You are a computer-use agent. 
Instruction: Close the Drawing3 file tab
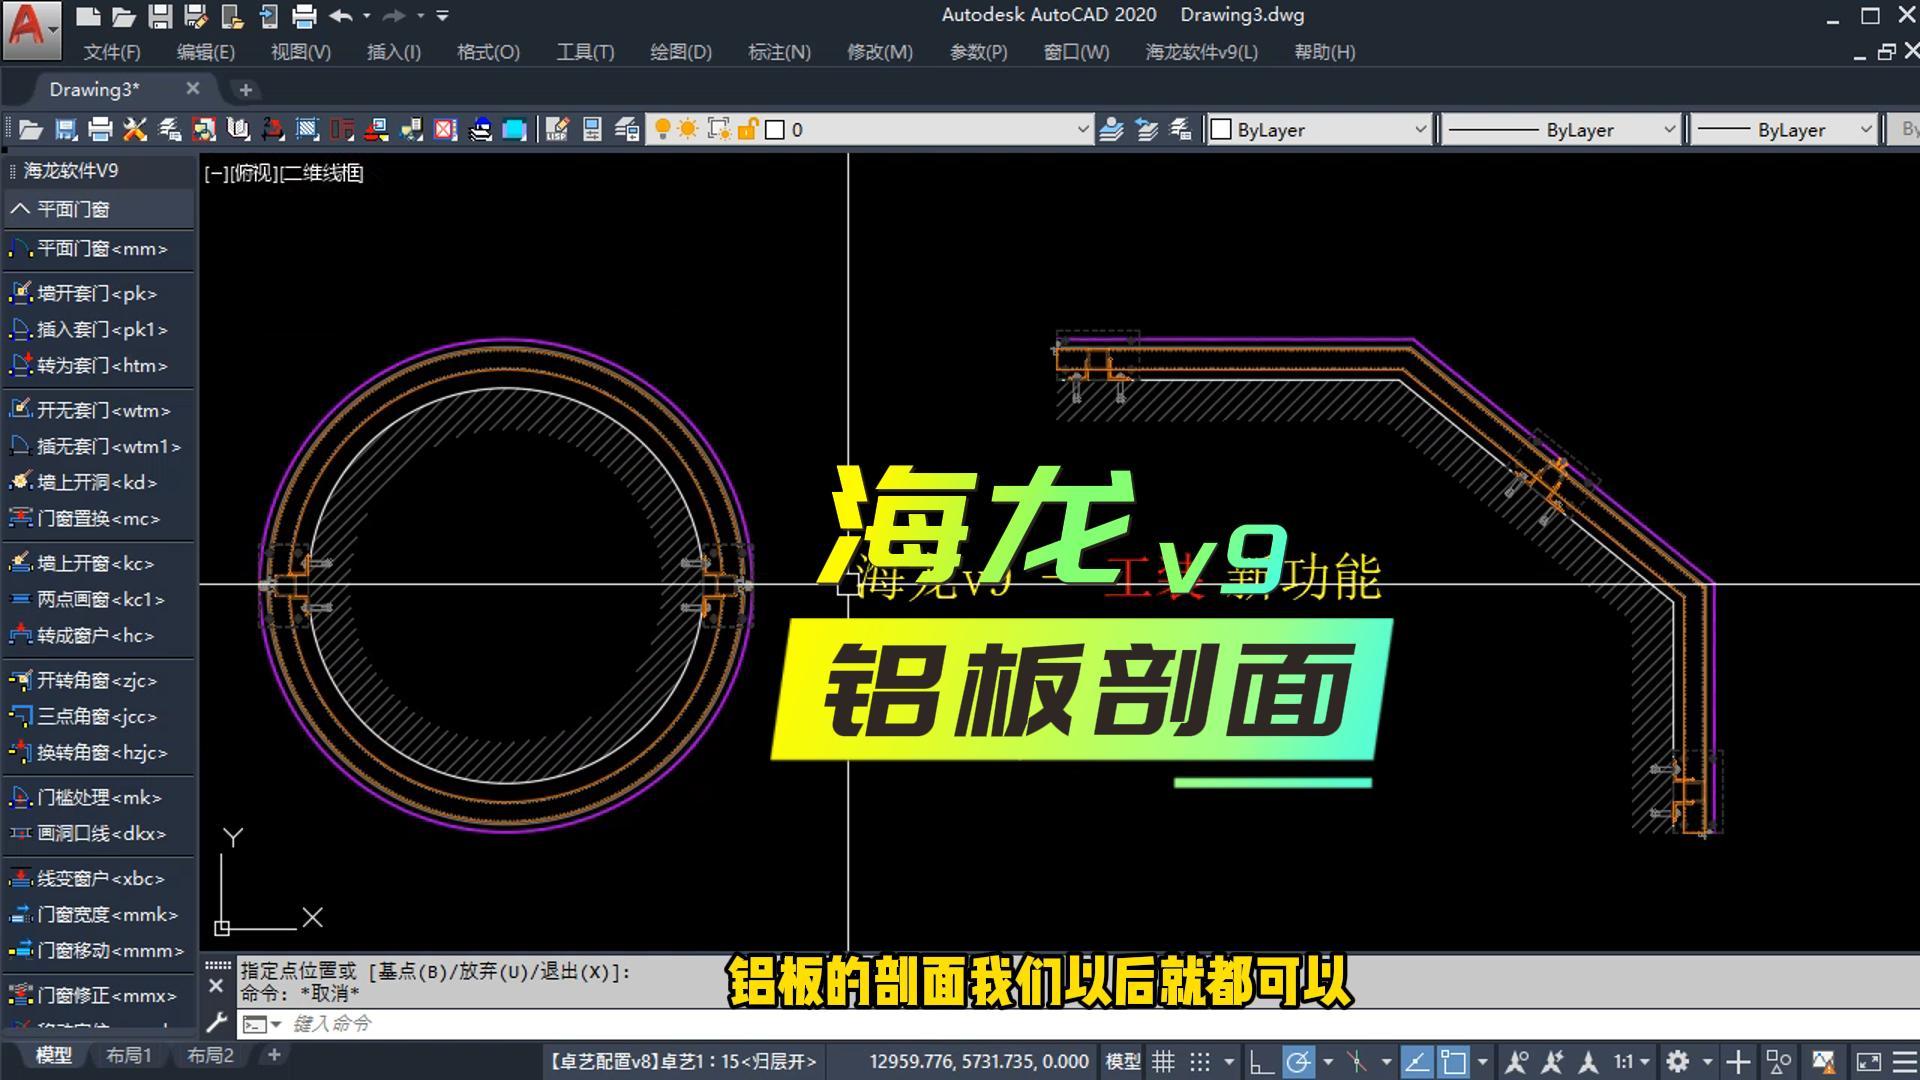click(x=193, y=89)
